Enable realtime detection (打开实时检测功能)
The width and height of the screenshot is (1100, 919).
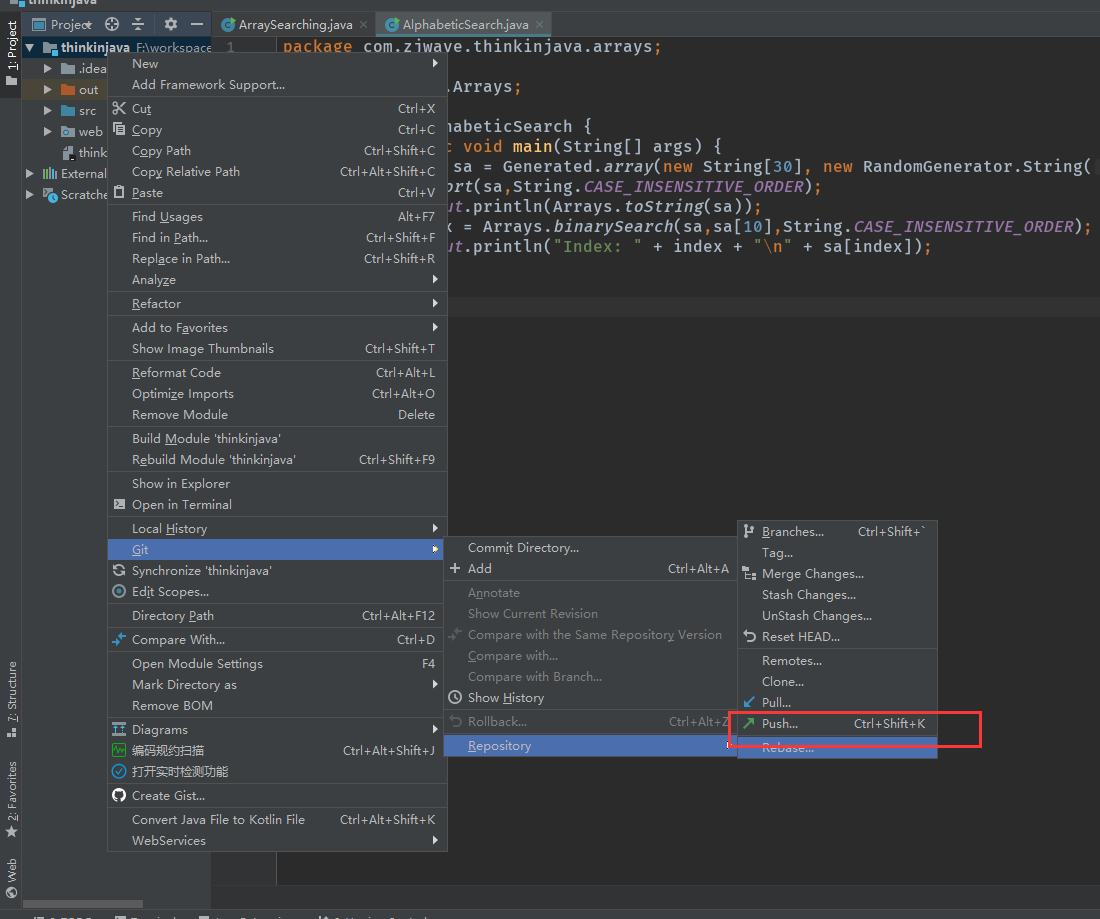(180, 772)
